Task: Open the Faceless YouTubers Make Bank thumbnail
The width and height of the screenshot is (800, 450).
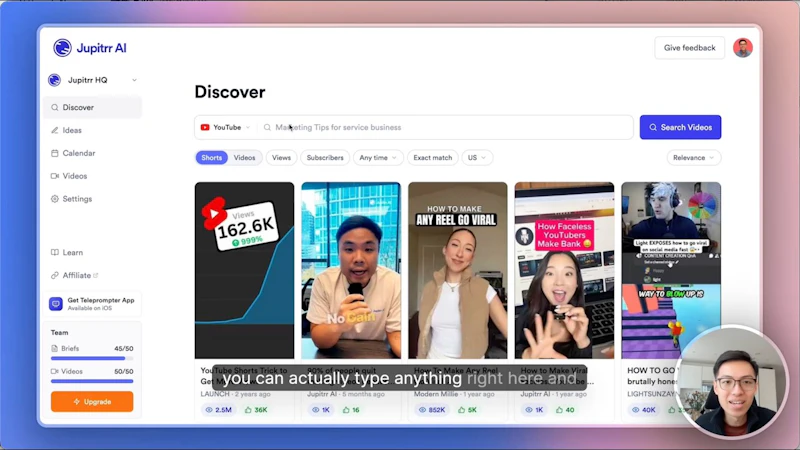Action: click(564, 270)
